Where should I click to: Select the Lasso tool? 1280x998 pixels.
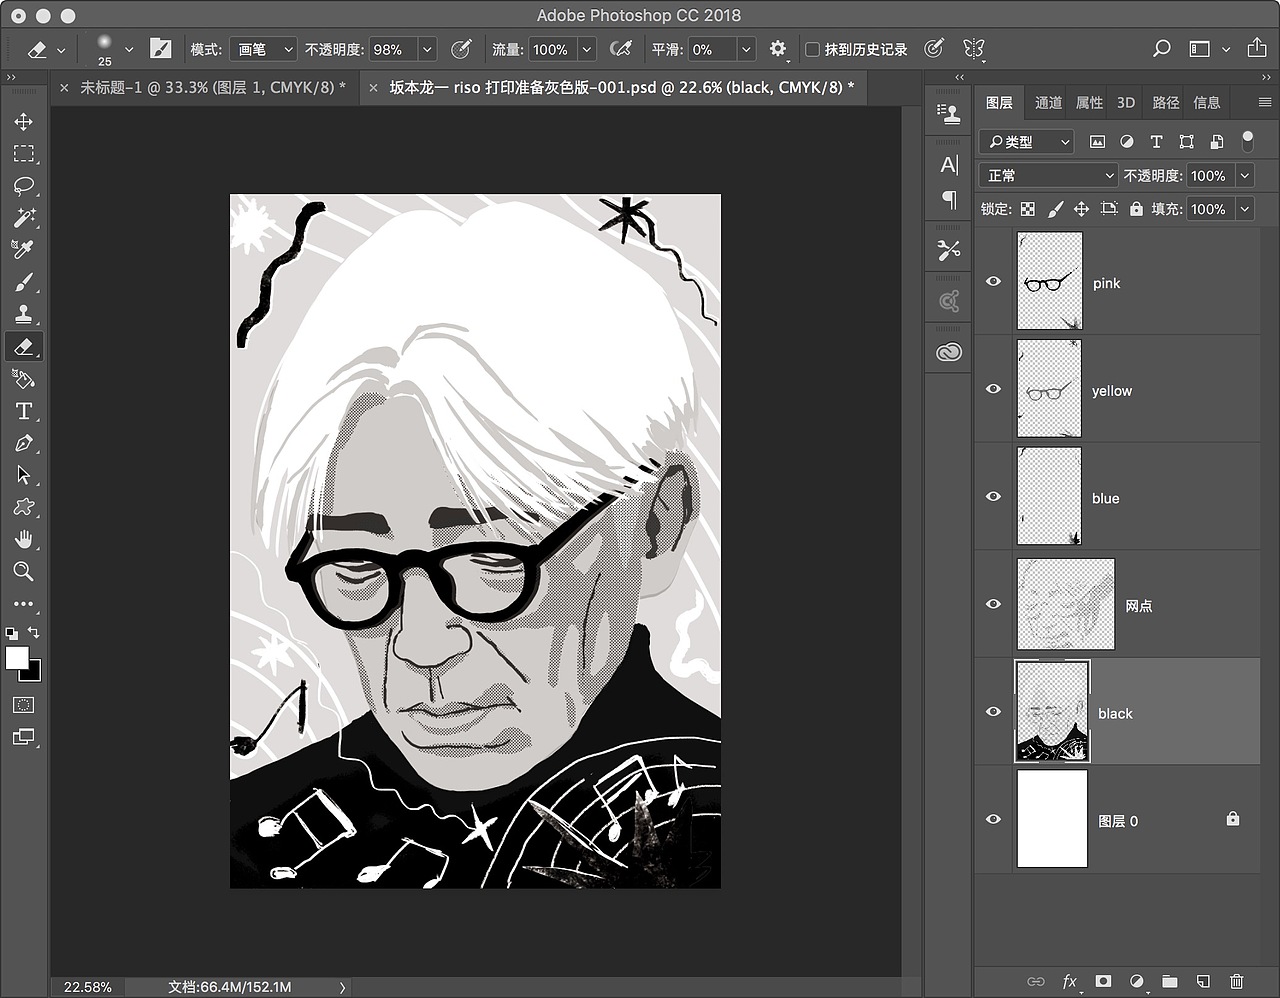[x=24, y=186]
